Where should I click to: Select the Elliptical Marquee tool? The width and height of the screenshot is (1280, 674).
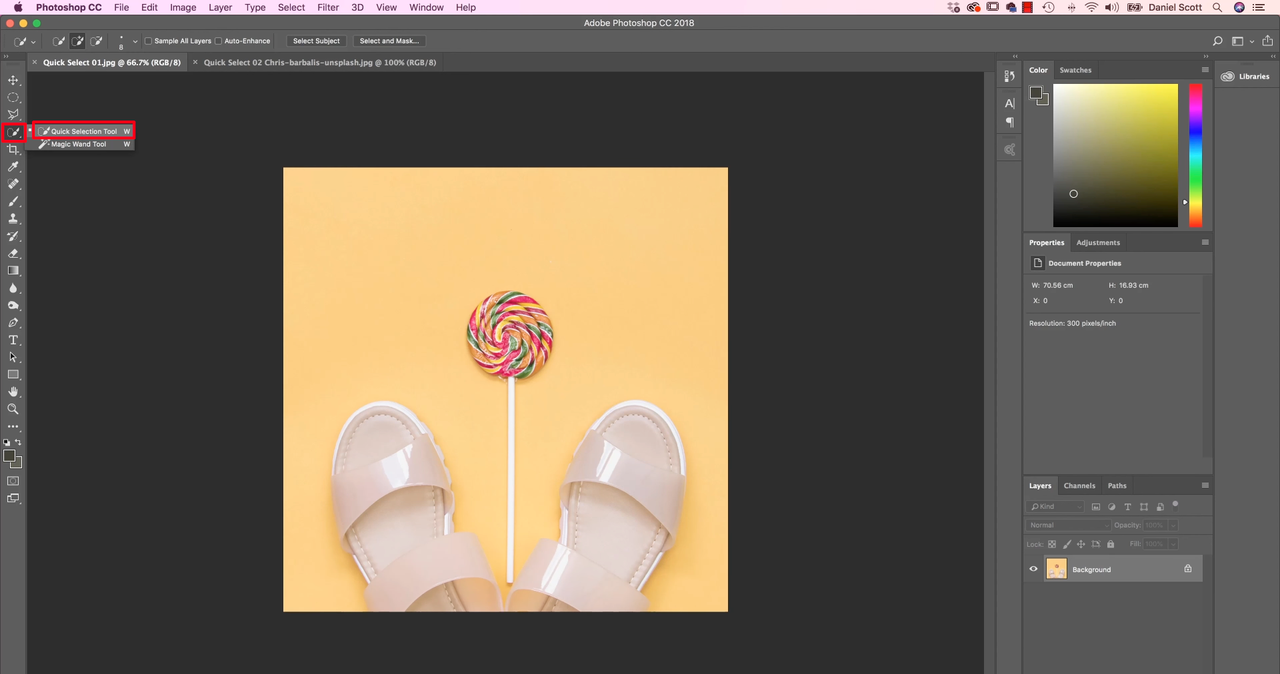tap(13, 97)
